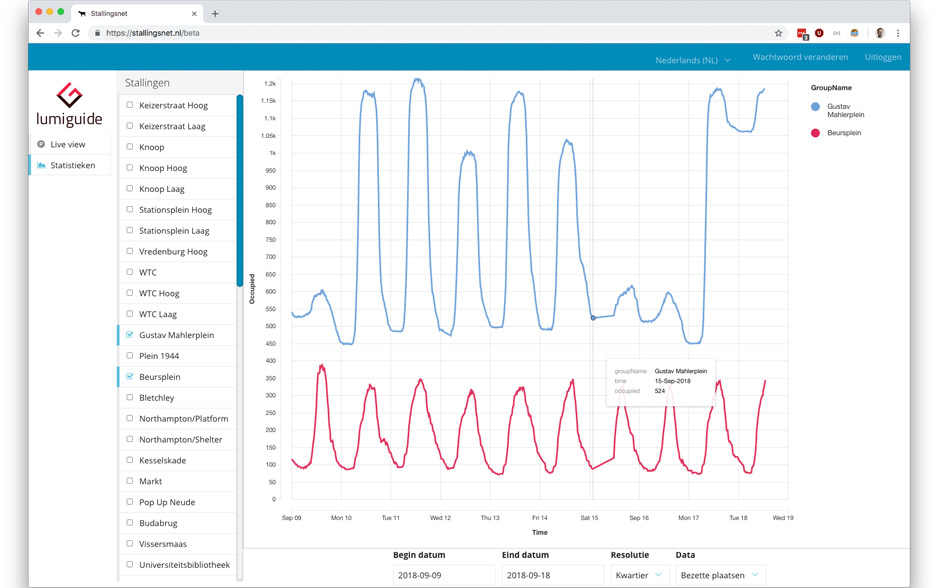Click the Uitloggen link
Image resolution: width=940 pixels, height=588 pixels.
tap(882, 57)
